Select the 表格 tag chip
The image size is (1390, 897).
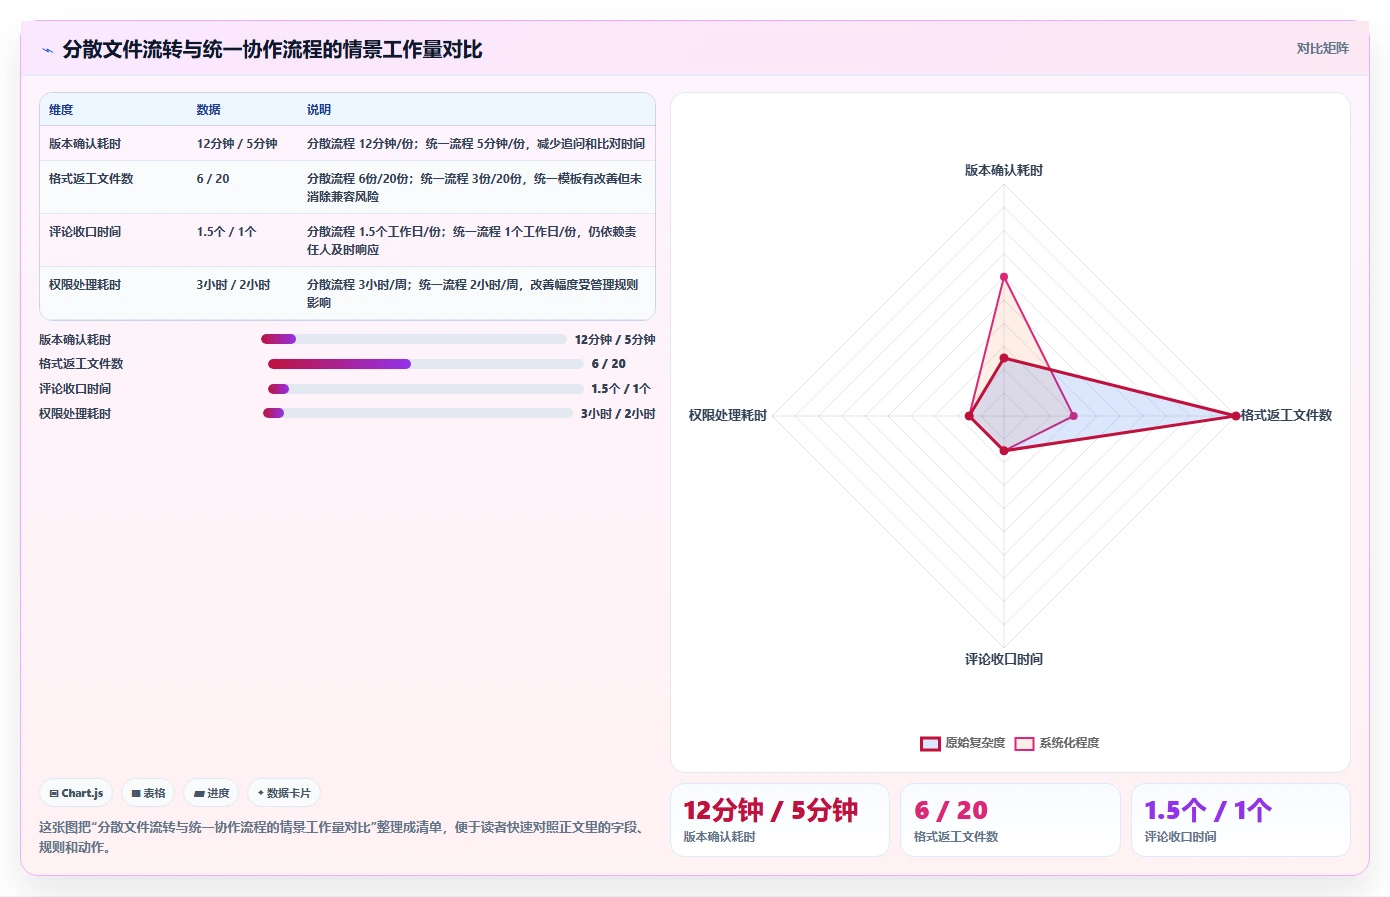click(148, 793)
